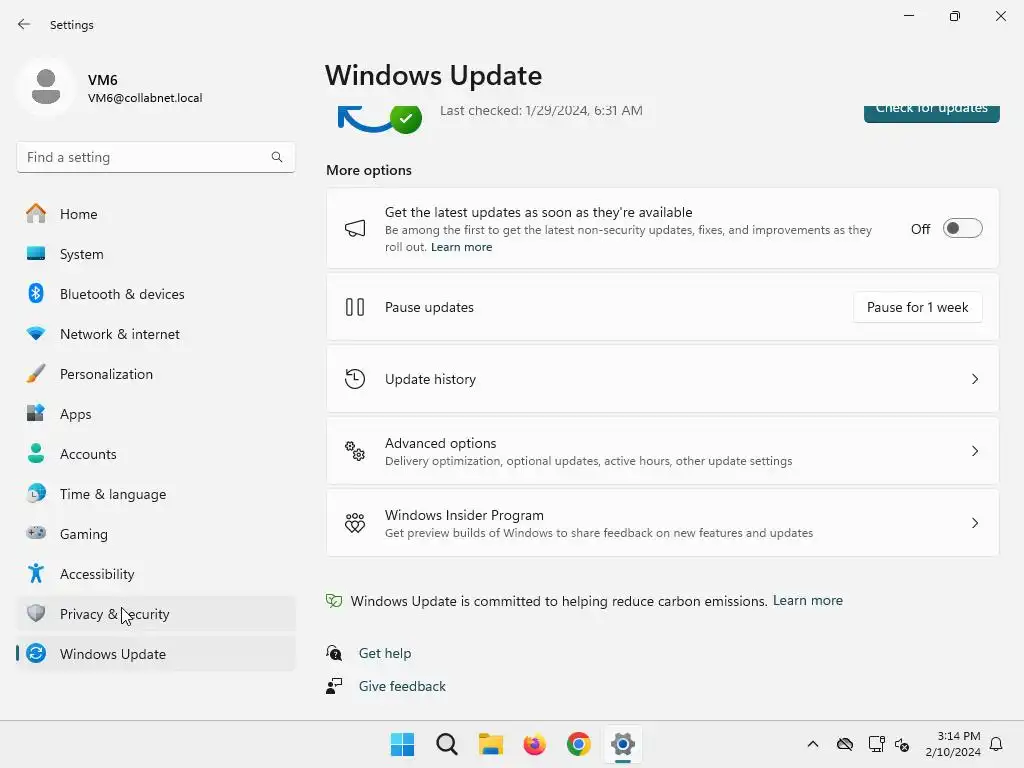Select Time & language label in sidebar
This screenshot has height=768, width=1024.
pos(113,494)
